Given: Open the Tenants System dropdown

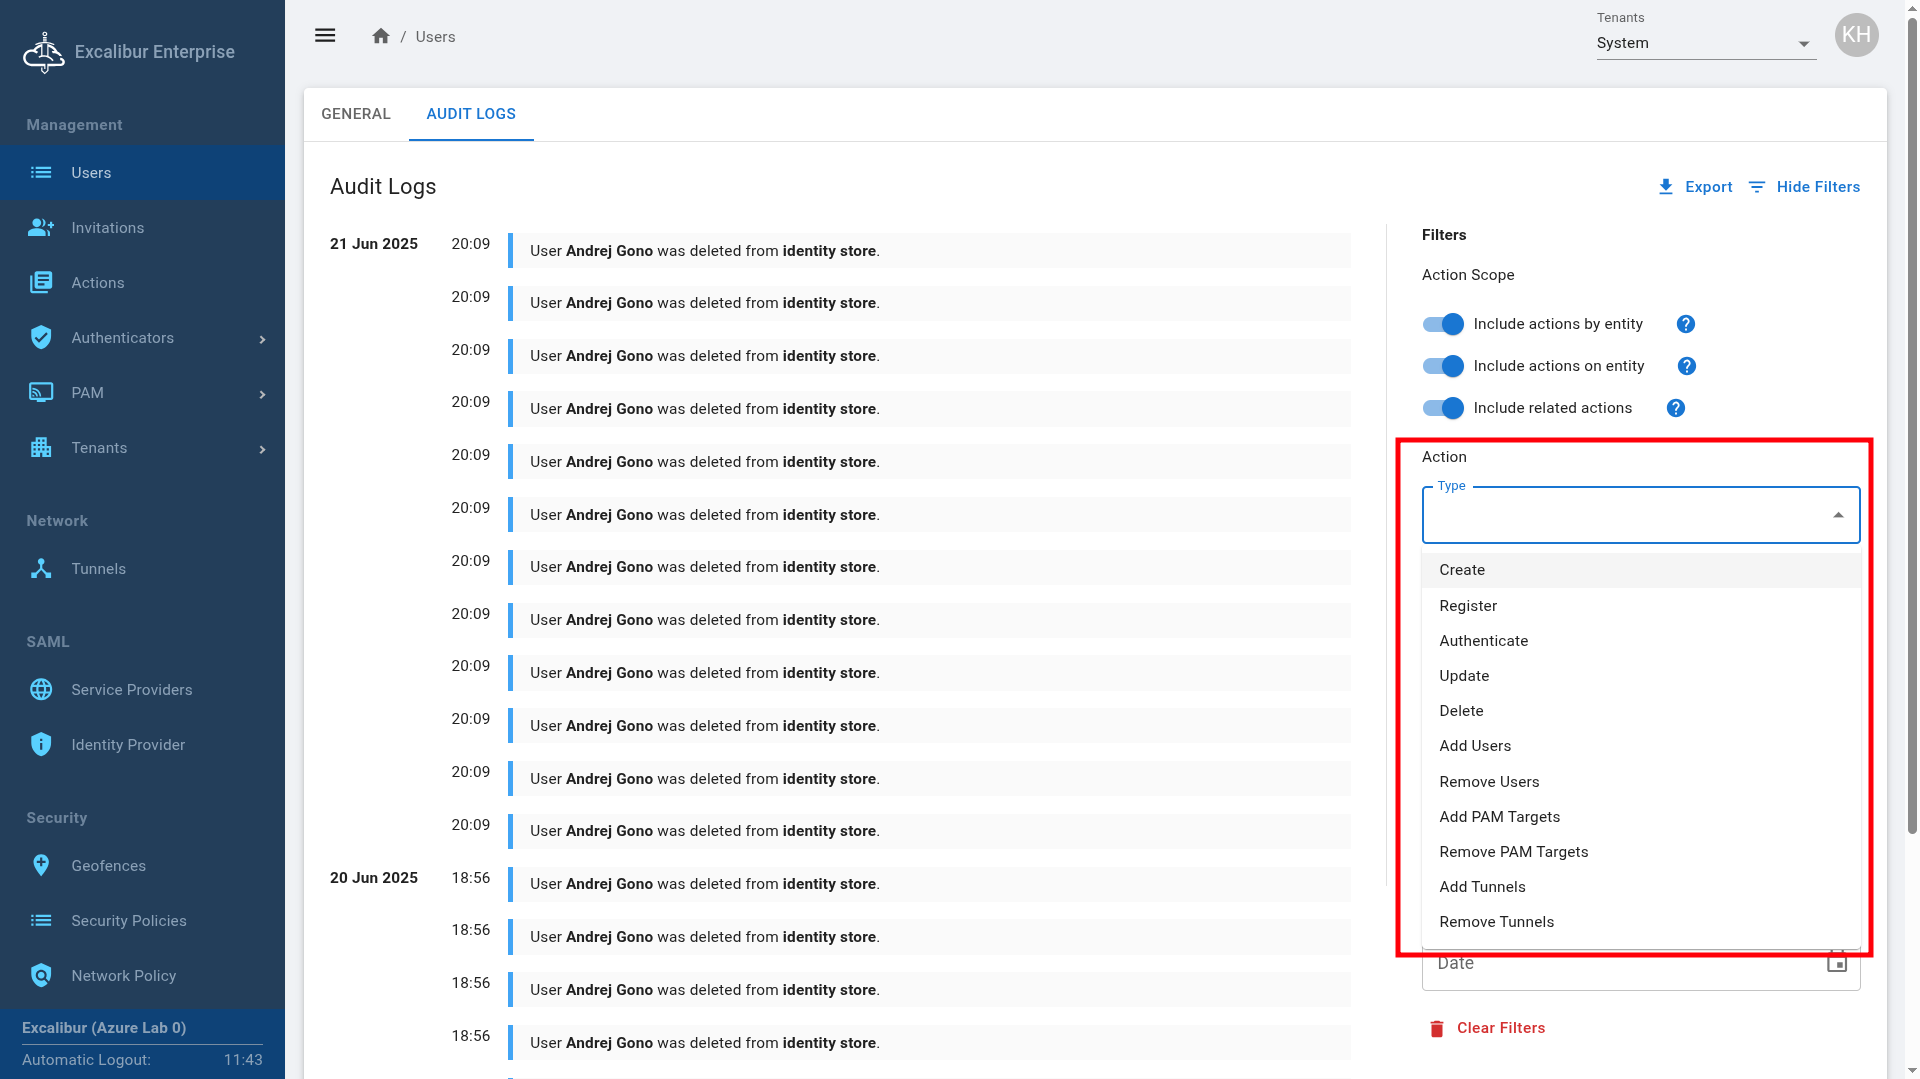Looking at the screenshot, I should [1705, 43].
